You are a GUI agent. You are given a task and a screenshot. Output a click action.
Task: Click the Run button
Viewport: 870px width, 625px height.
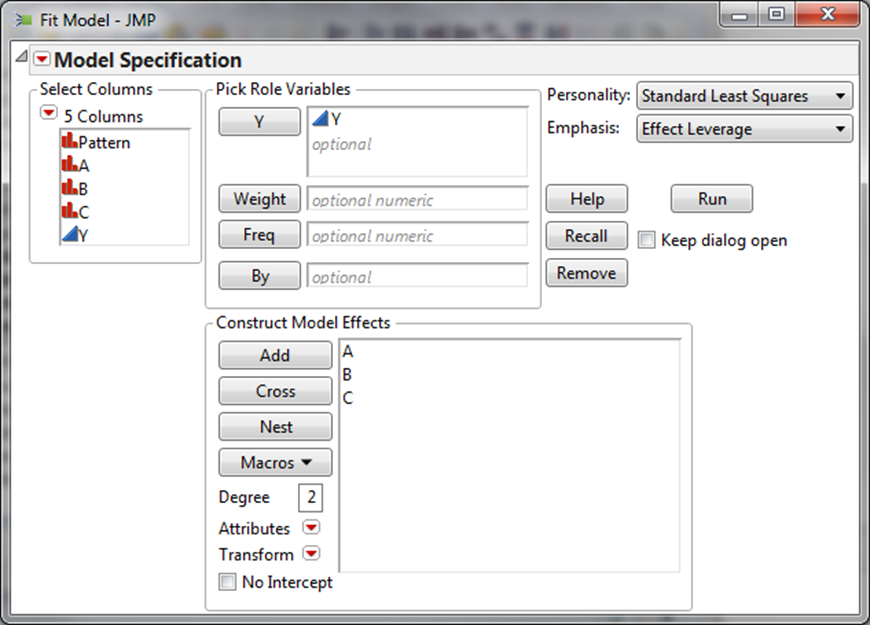tap(712, 199)
